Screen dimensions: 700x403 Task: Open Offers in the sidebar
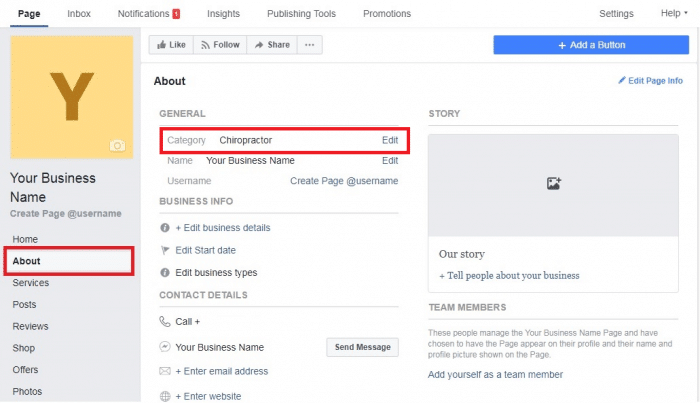tap(25, 370)
